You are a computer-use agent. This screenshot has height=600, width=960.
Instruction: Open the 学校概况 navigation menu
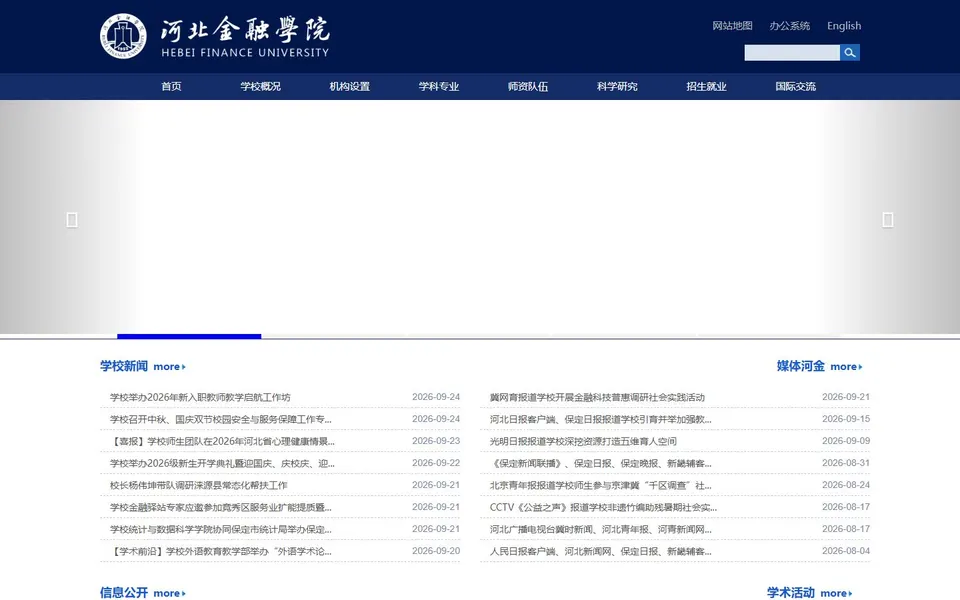260,86
